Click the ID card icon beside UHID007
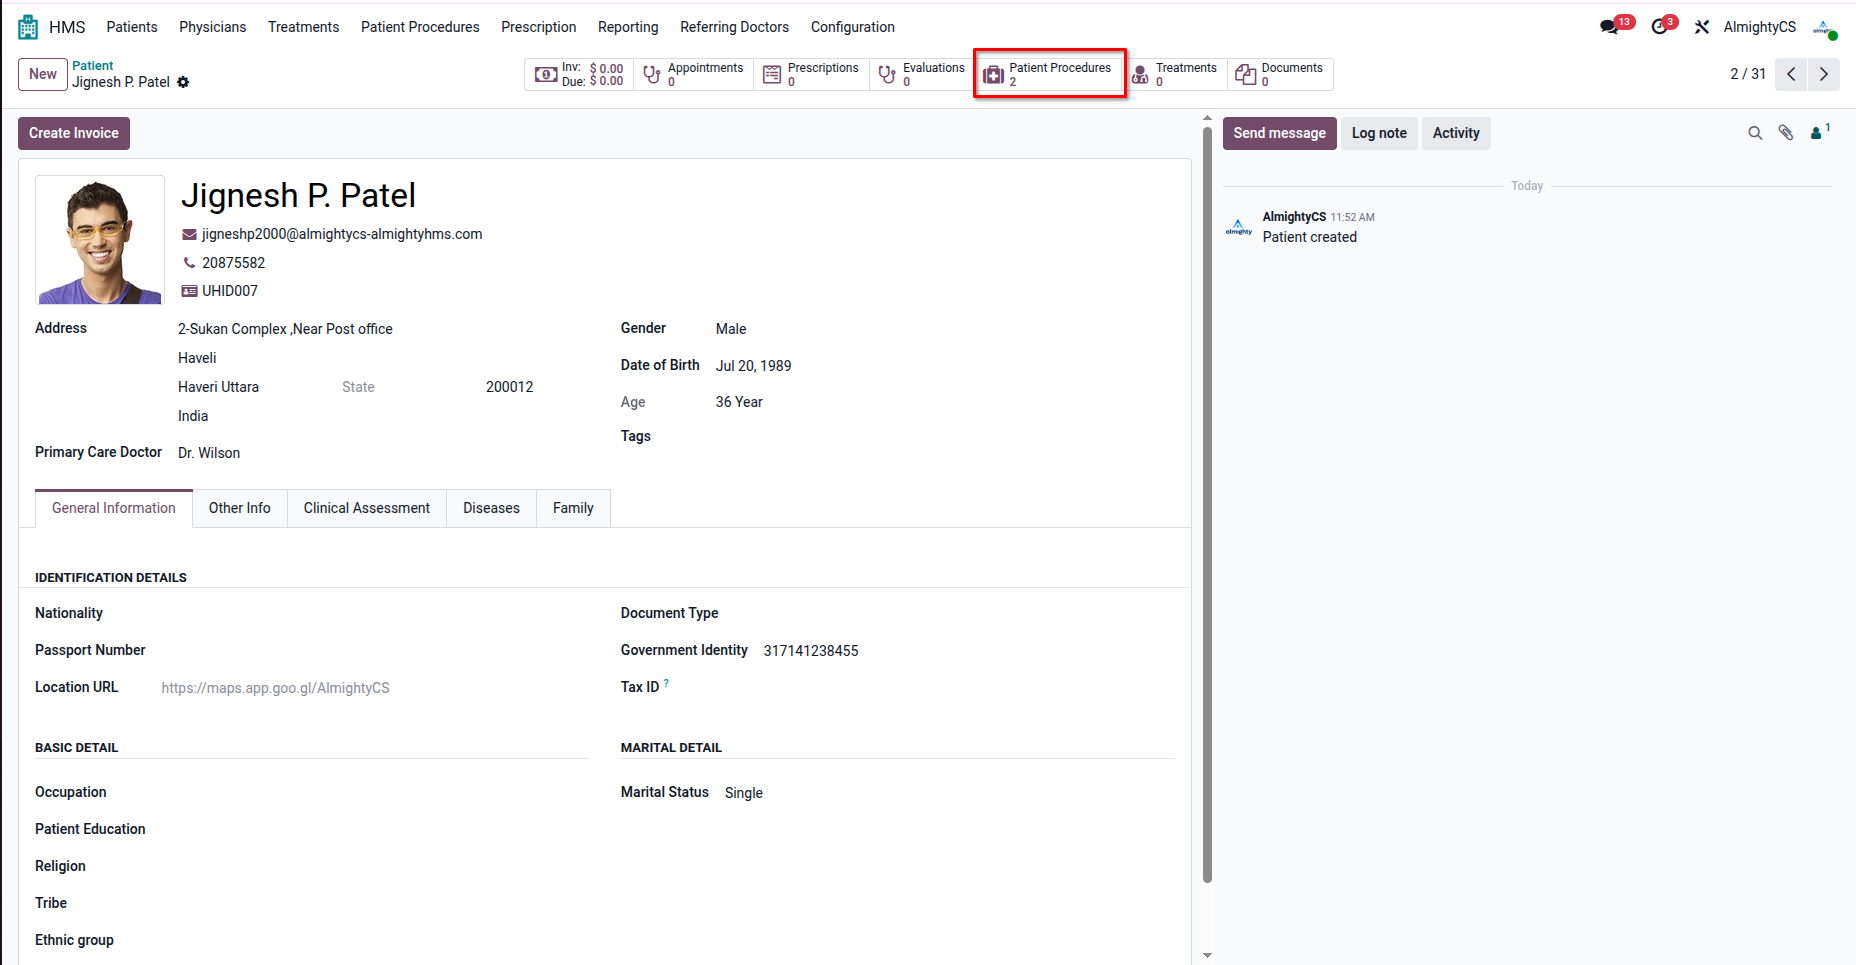The width and height of the screenshot is (1856, 965). point(189,291)
